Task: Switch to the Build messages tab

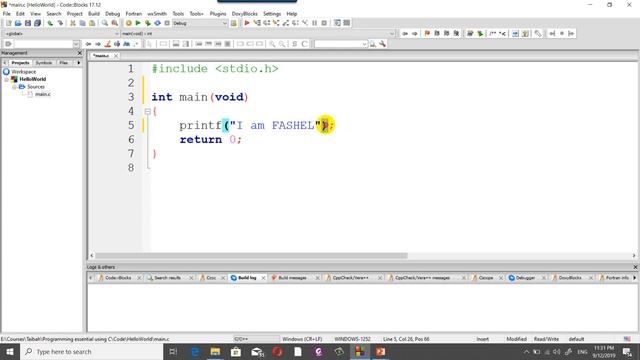Action: pos(292,278)
